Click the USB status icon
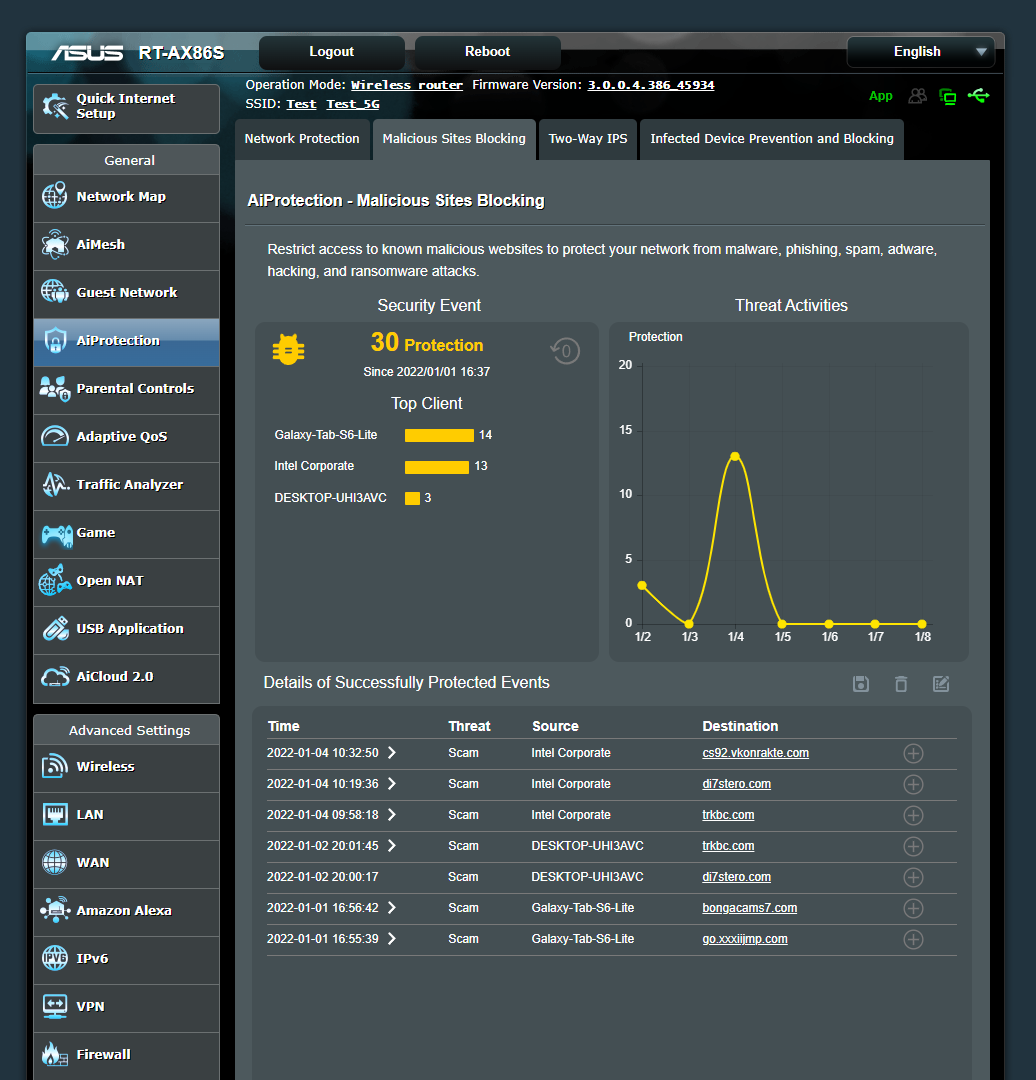The image size is (1036, 1080). coord(978,96)
